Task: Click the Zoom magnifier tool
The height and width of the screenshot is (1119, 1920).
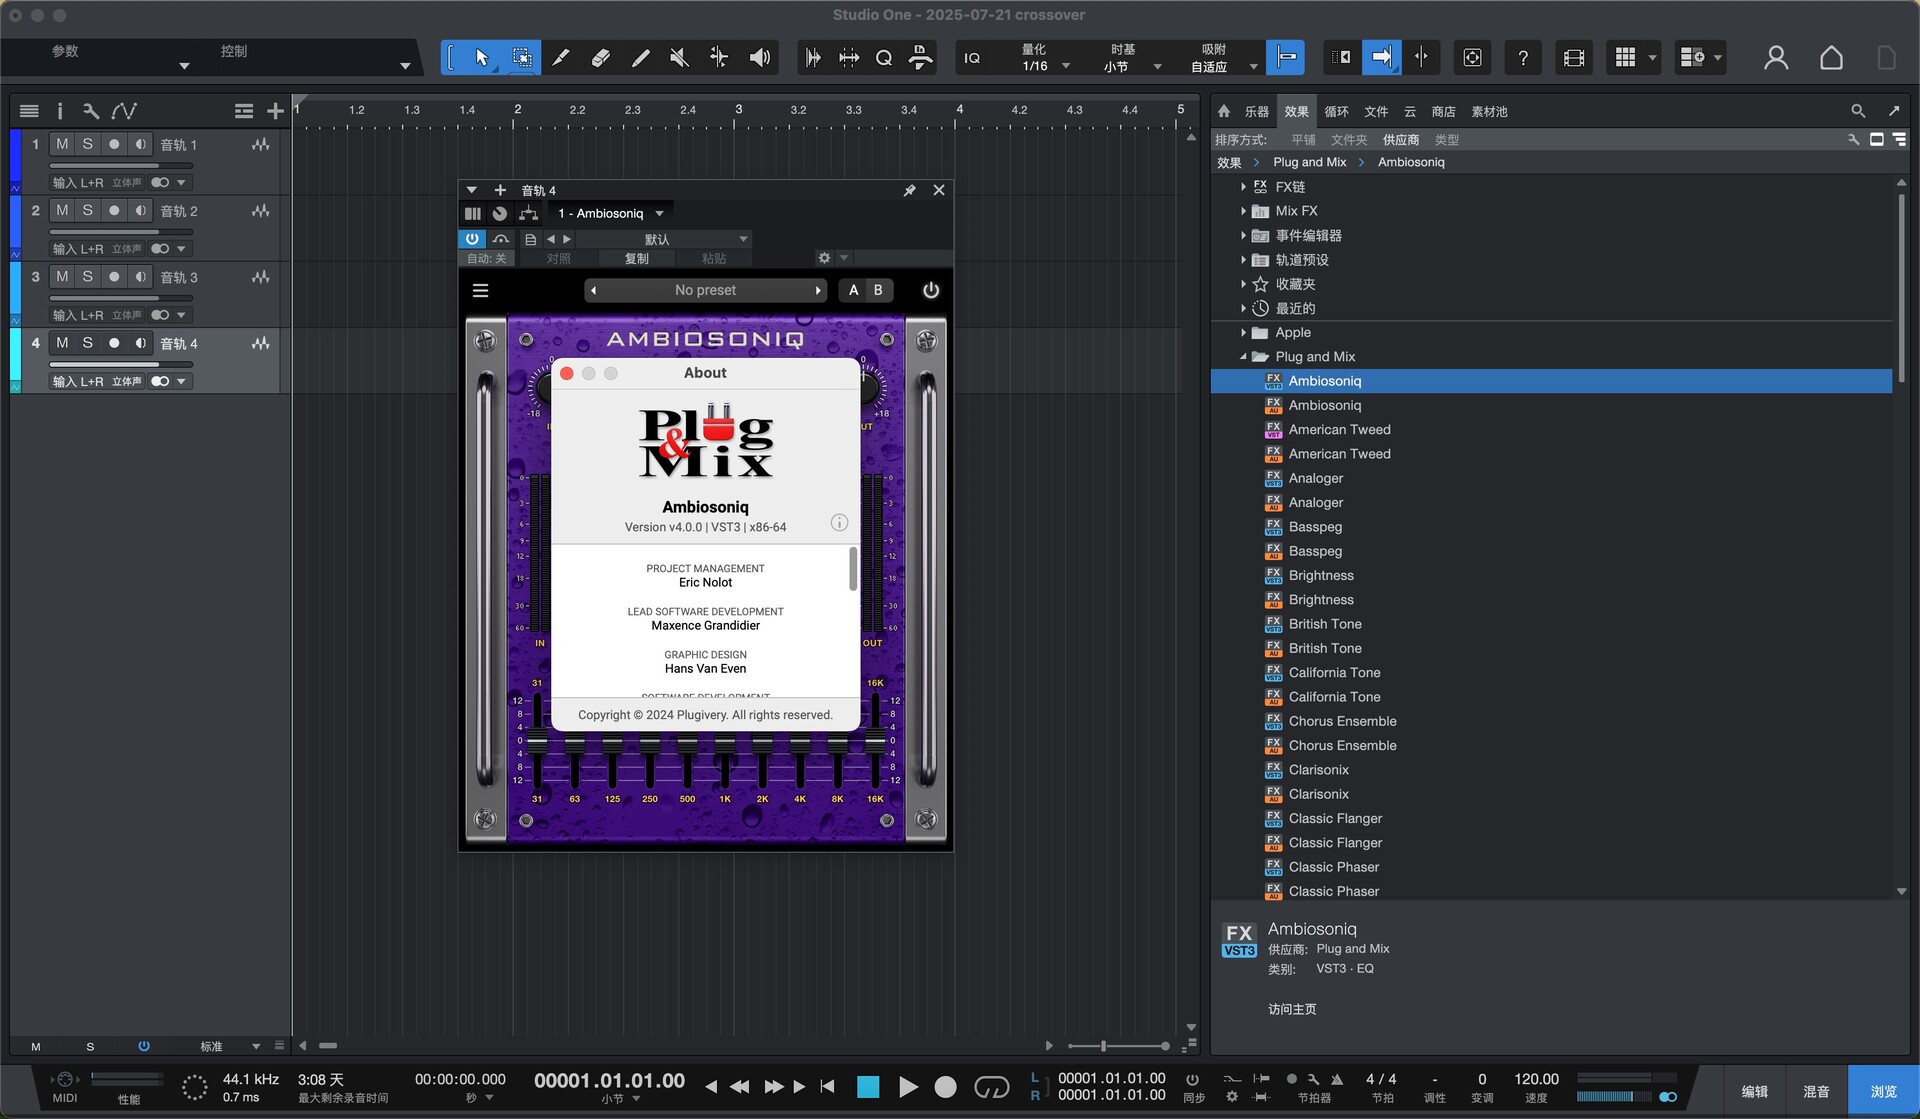Action: pos(884,58)
